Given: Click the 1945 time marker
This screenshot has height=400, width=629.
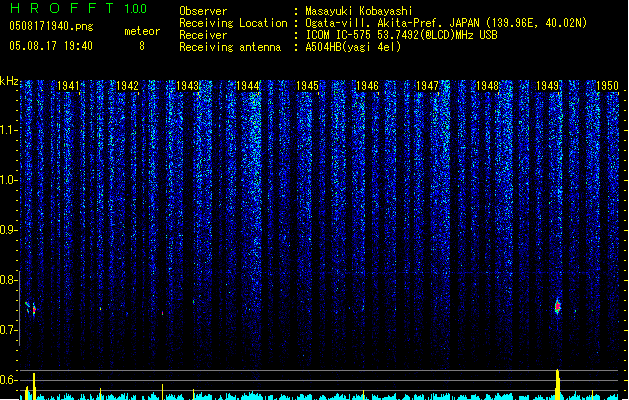Looking at the screenshot, I should pos(307,86).
